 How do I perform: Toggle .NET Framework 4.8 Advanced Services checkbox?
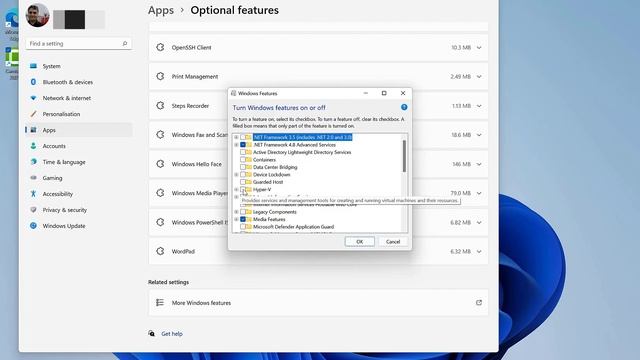[x=243, y=145]
